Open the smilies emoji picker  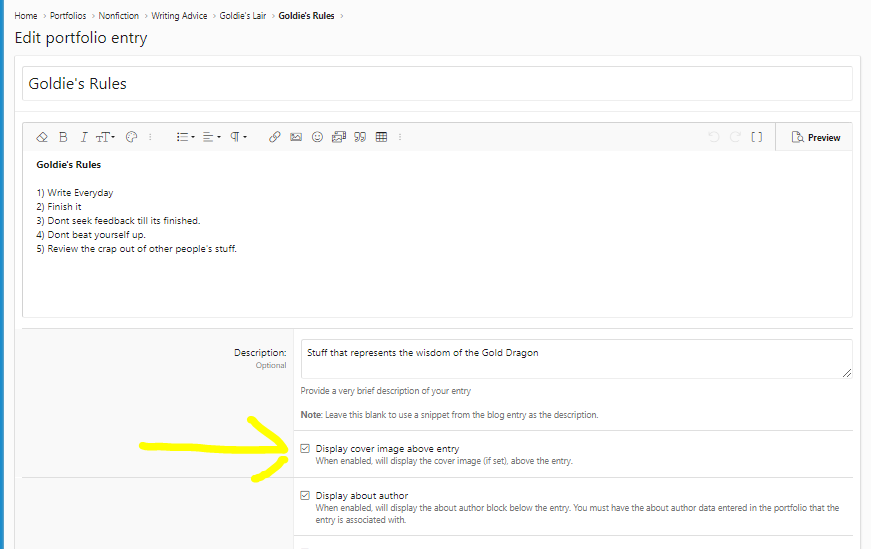pyautogui.click(x=317, y=137)
